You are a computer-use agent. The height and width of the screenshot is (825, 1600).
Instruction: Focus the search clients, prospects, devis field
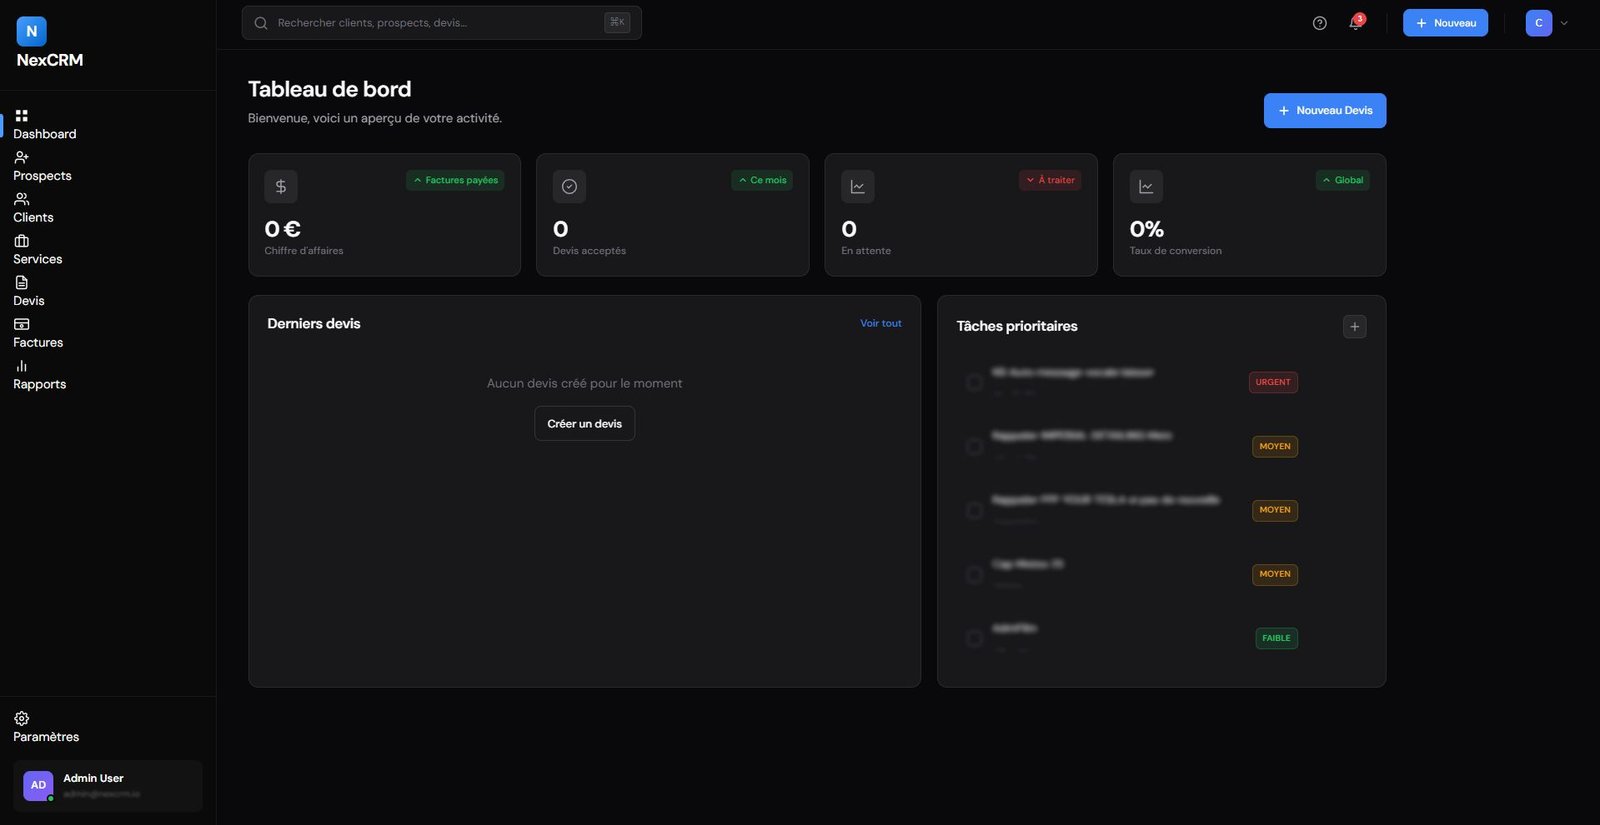(440, 23)
